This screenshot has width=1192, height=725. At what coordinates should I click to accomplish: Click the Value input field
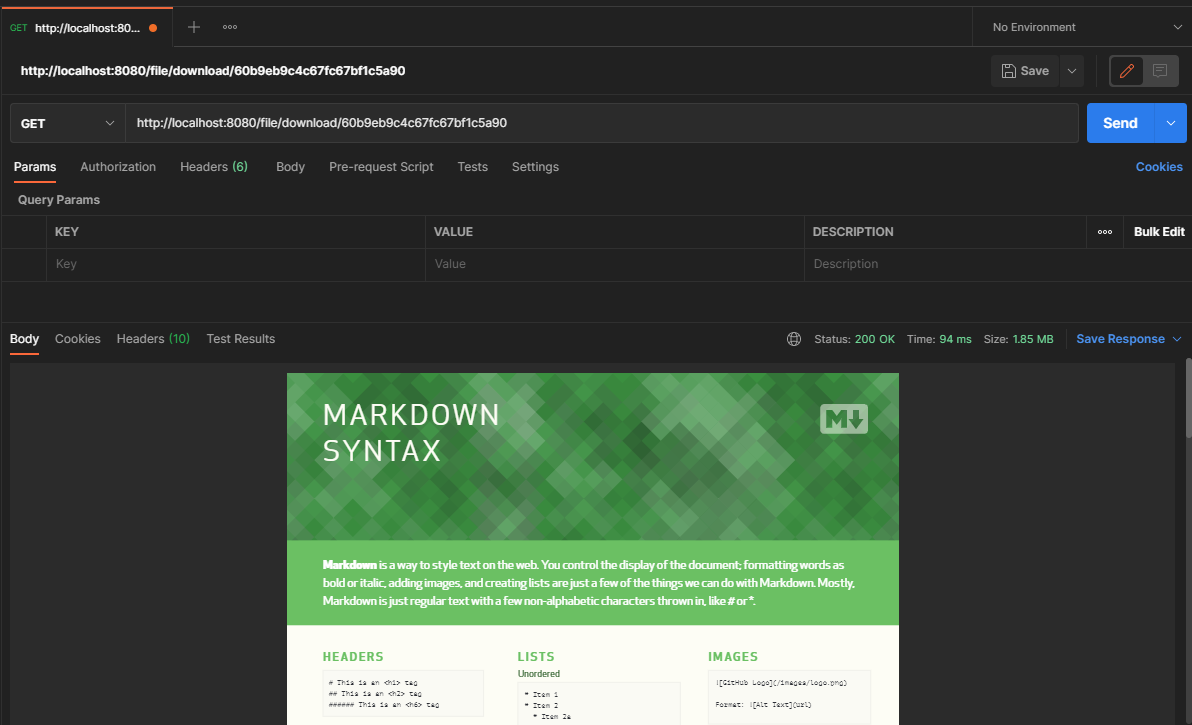click(x=614, y=264)
